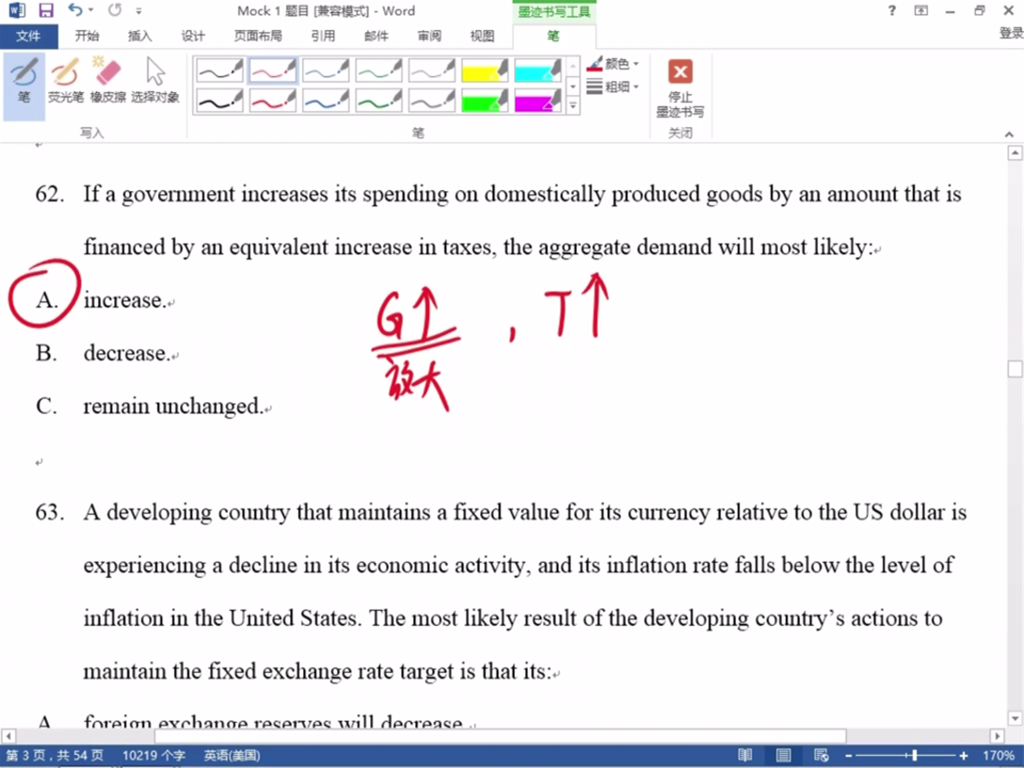Open the Help question mark icon
Image resolution: width=1024 pixels, height=768 pixels.
tap(892, 11)
